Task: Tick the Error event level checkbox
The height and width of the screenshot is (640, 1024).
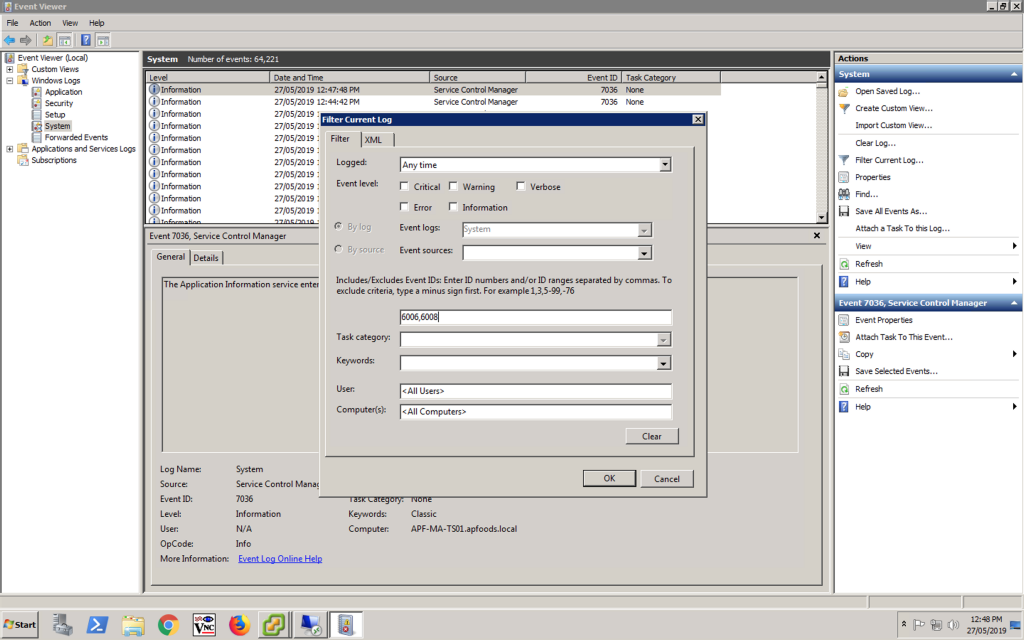Action: point(404,208)
